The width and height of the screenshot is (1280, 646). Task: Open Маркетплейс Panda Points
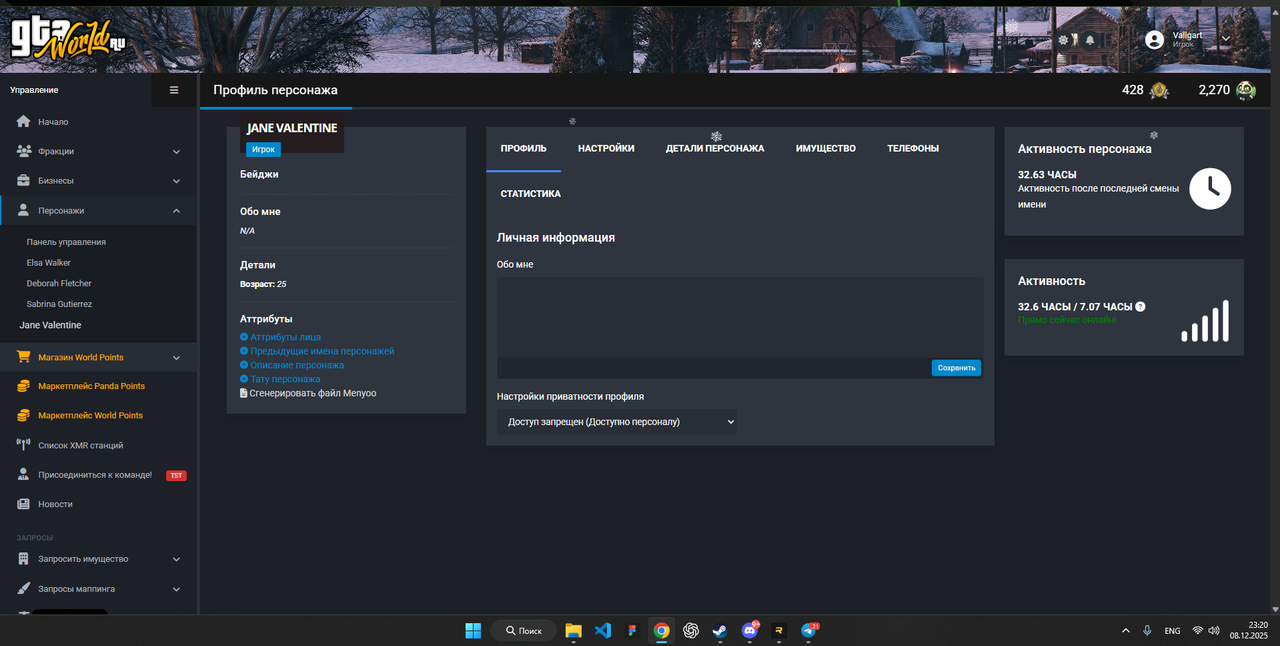[91, 386]
